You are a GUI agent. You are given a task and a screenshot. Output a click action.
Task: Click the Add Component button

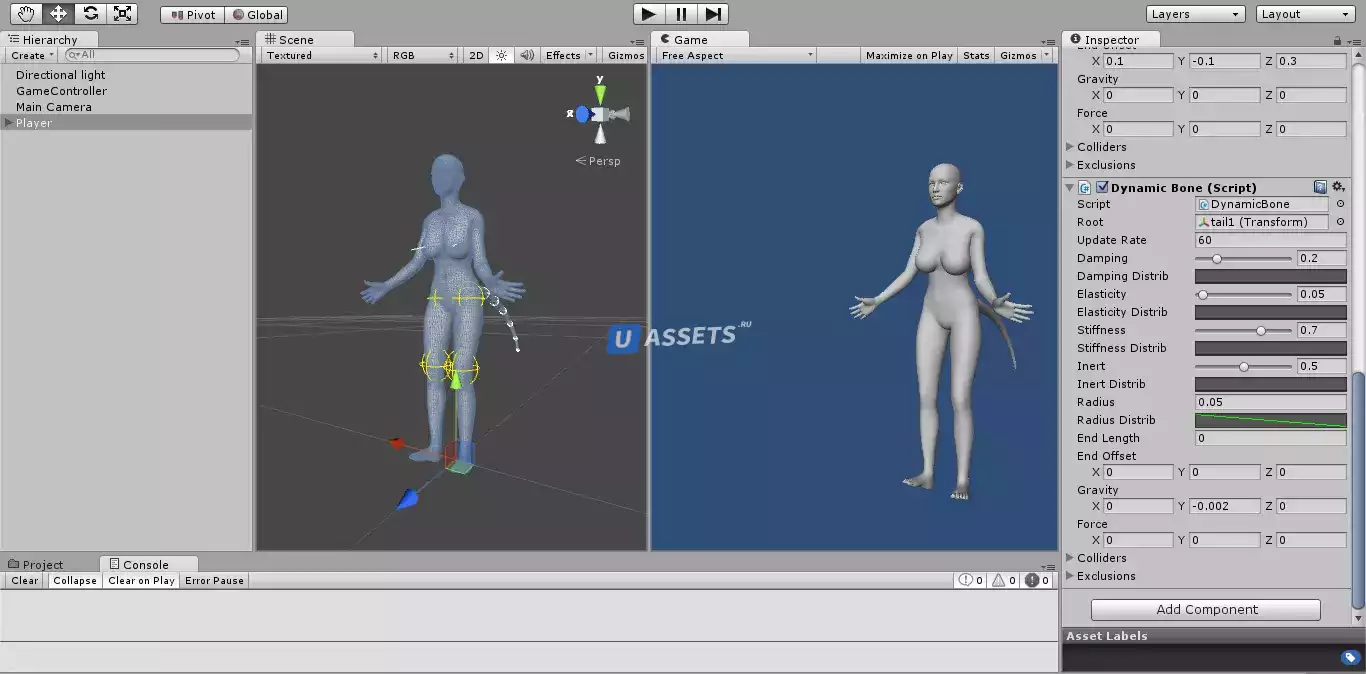1206,609
